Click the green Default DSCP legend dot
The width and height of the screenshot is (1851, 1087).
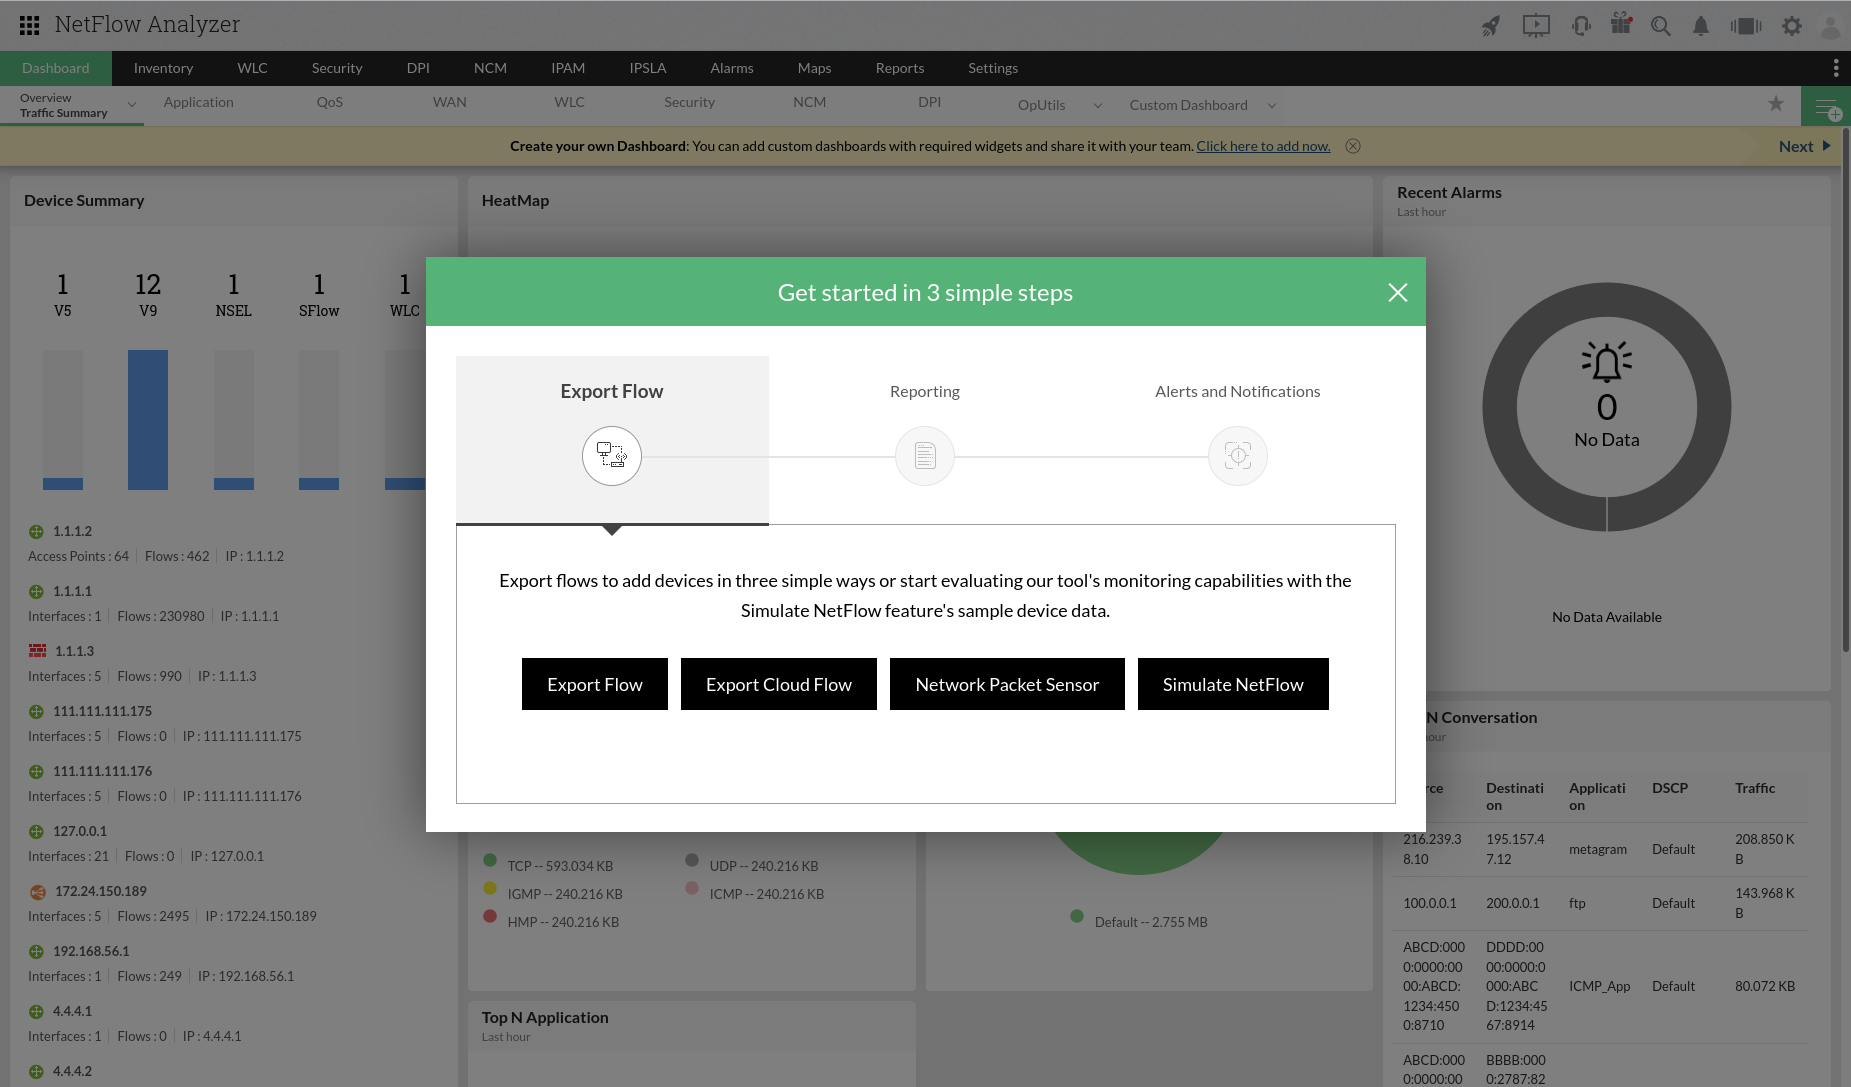point(1077,916)
